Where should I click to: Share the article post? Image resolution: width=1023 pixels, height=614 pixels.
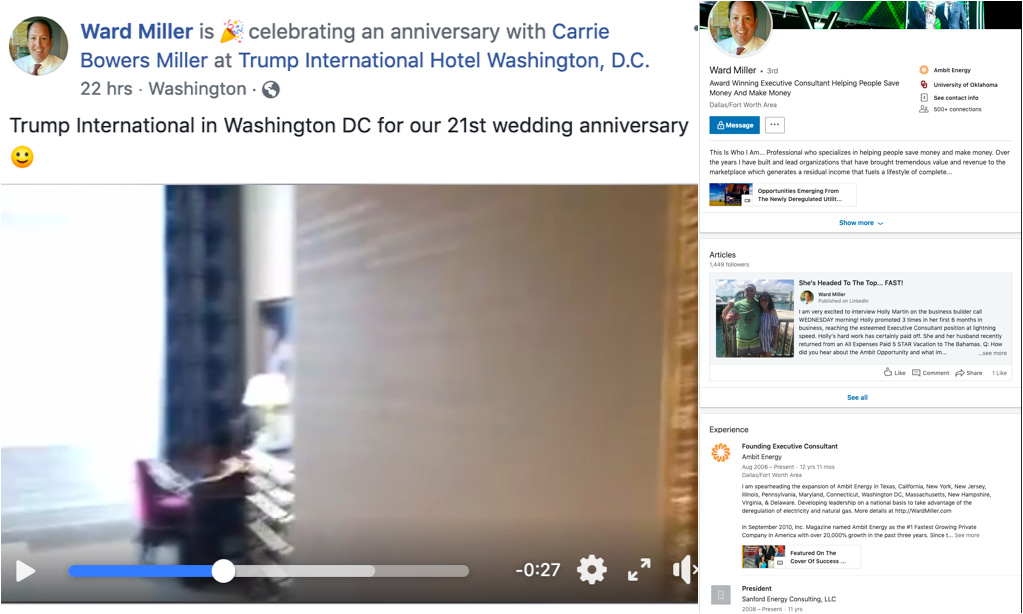click(x=969, y=373)
